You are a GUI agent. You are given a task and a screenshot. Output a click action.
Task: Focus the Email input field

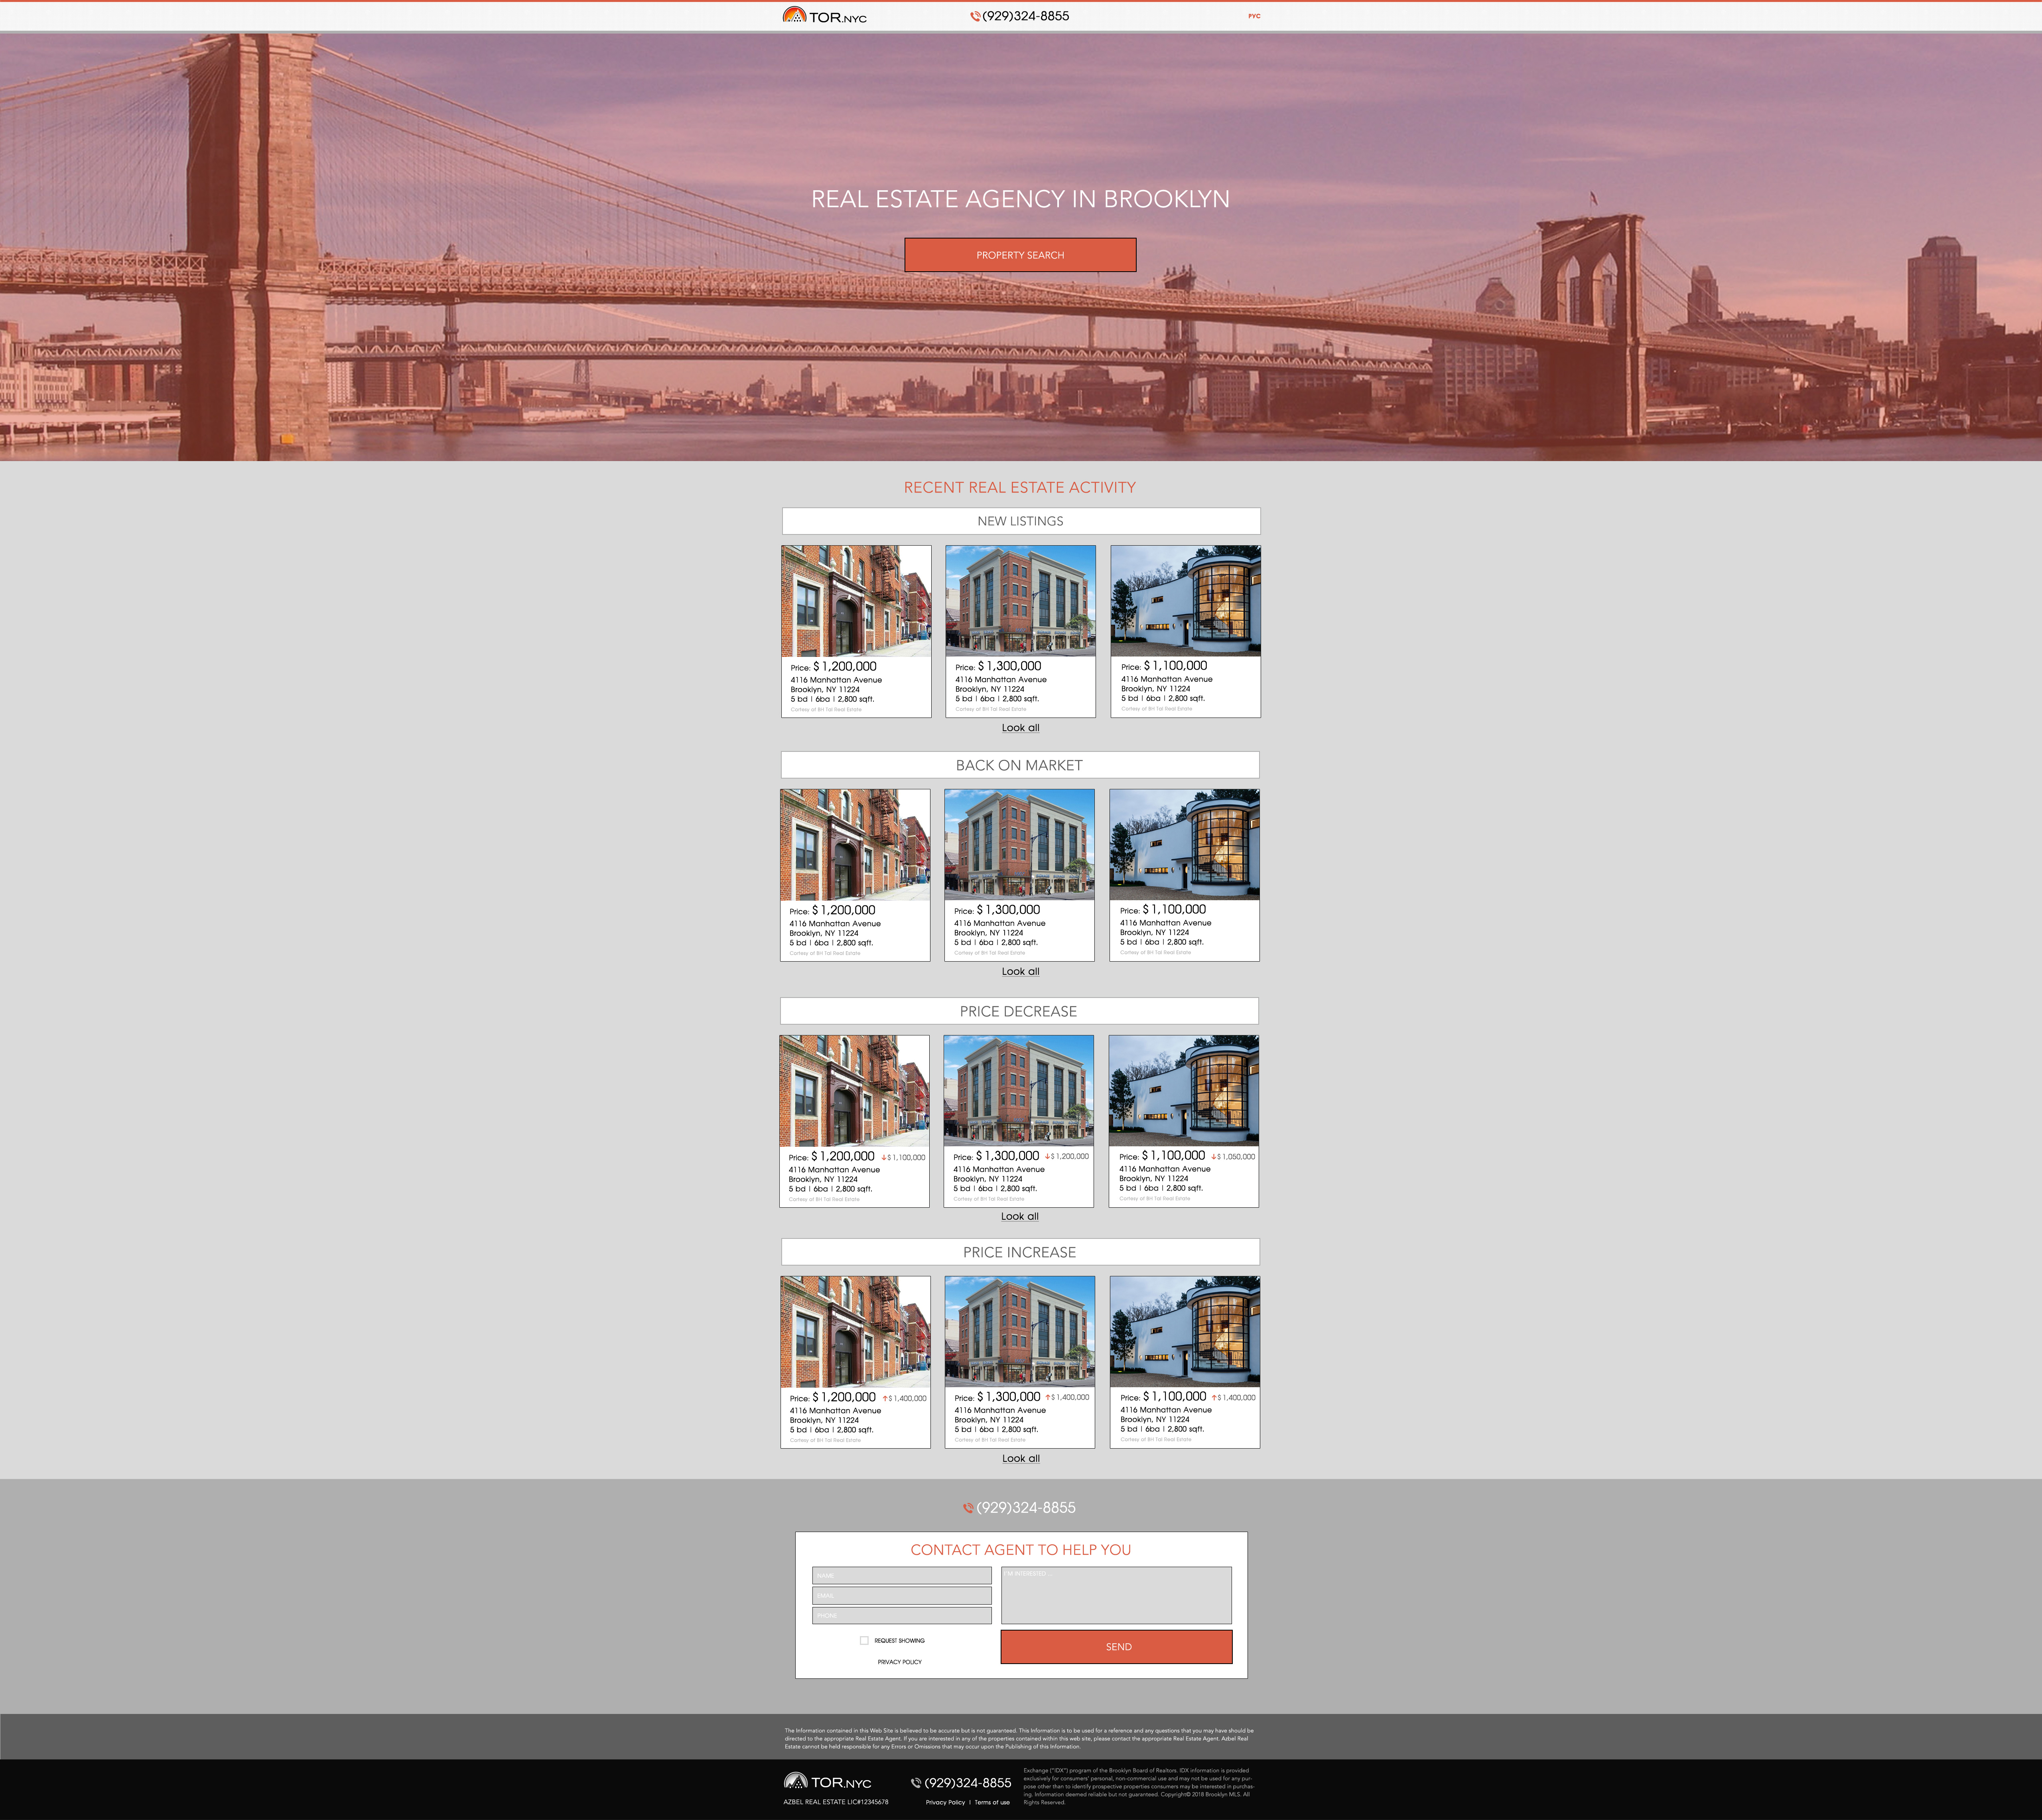coord(902,1595)
